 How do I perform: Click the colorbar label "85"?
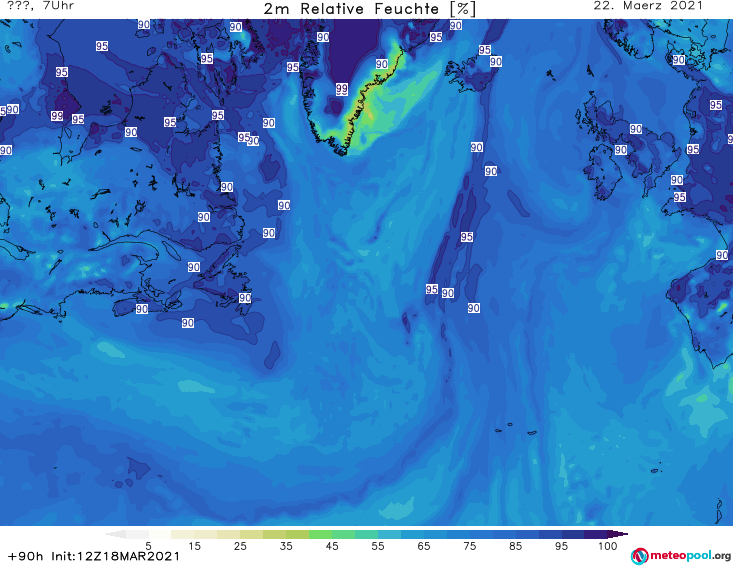(x=516, y=546)
